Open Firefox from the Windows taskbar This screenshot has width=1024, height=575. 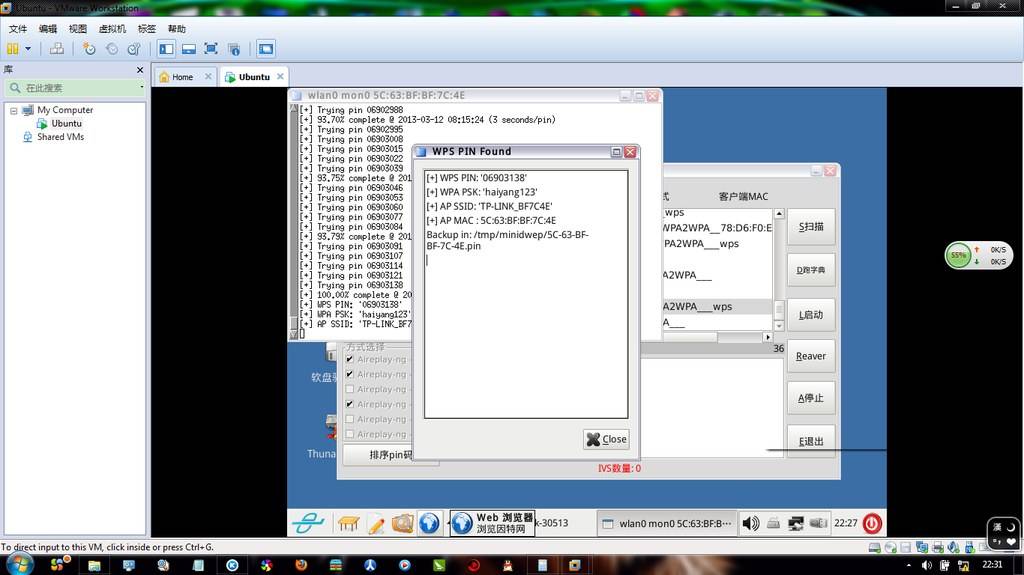tap(301, 565)
